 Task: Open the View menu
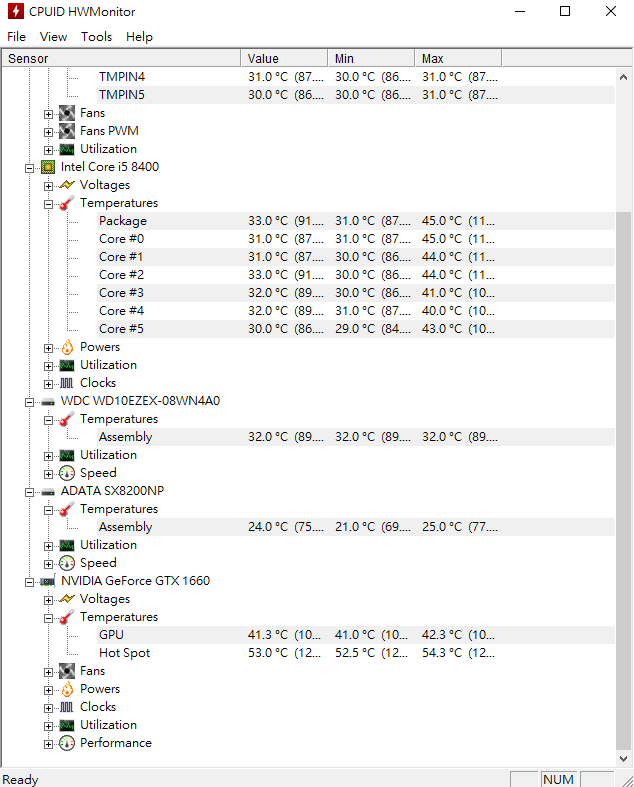pyautogui.click(x=53, y=37)
